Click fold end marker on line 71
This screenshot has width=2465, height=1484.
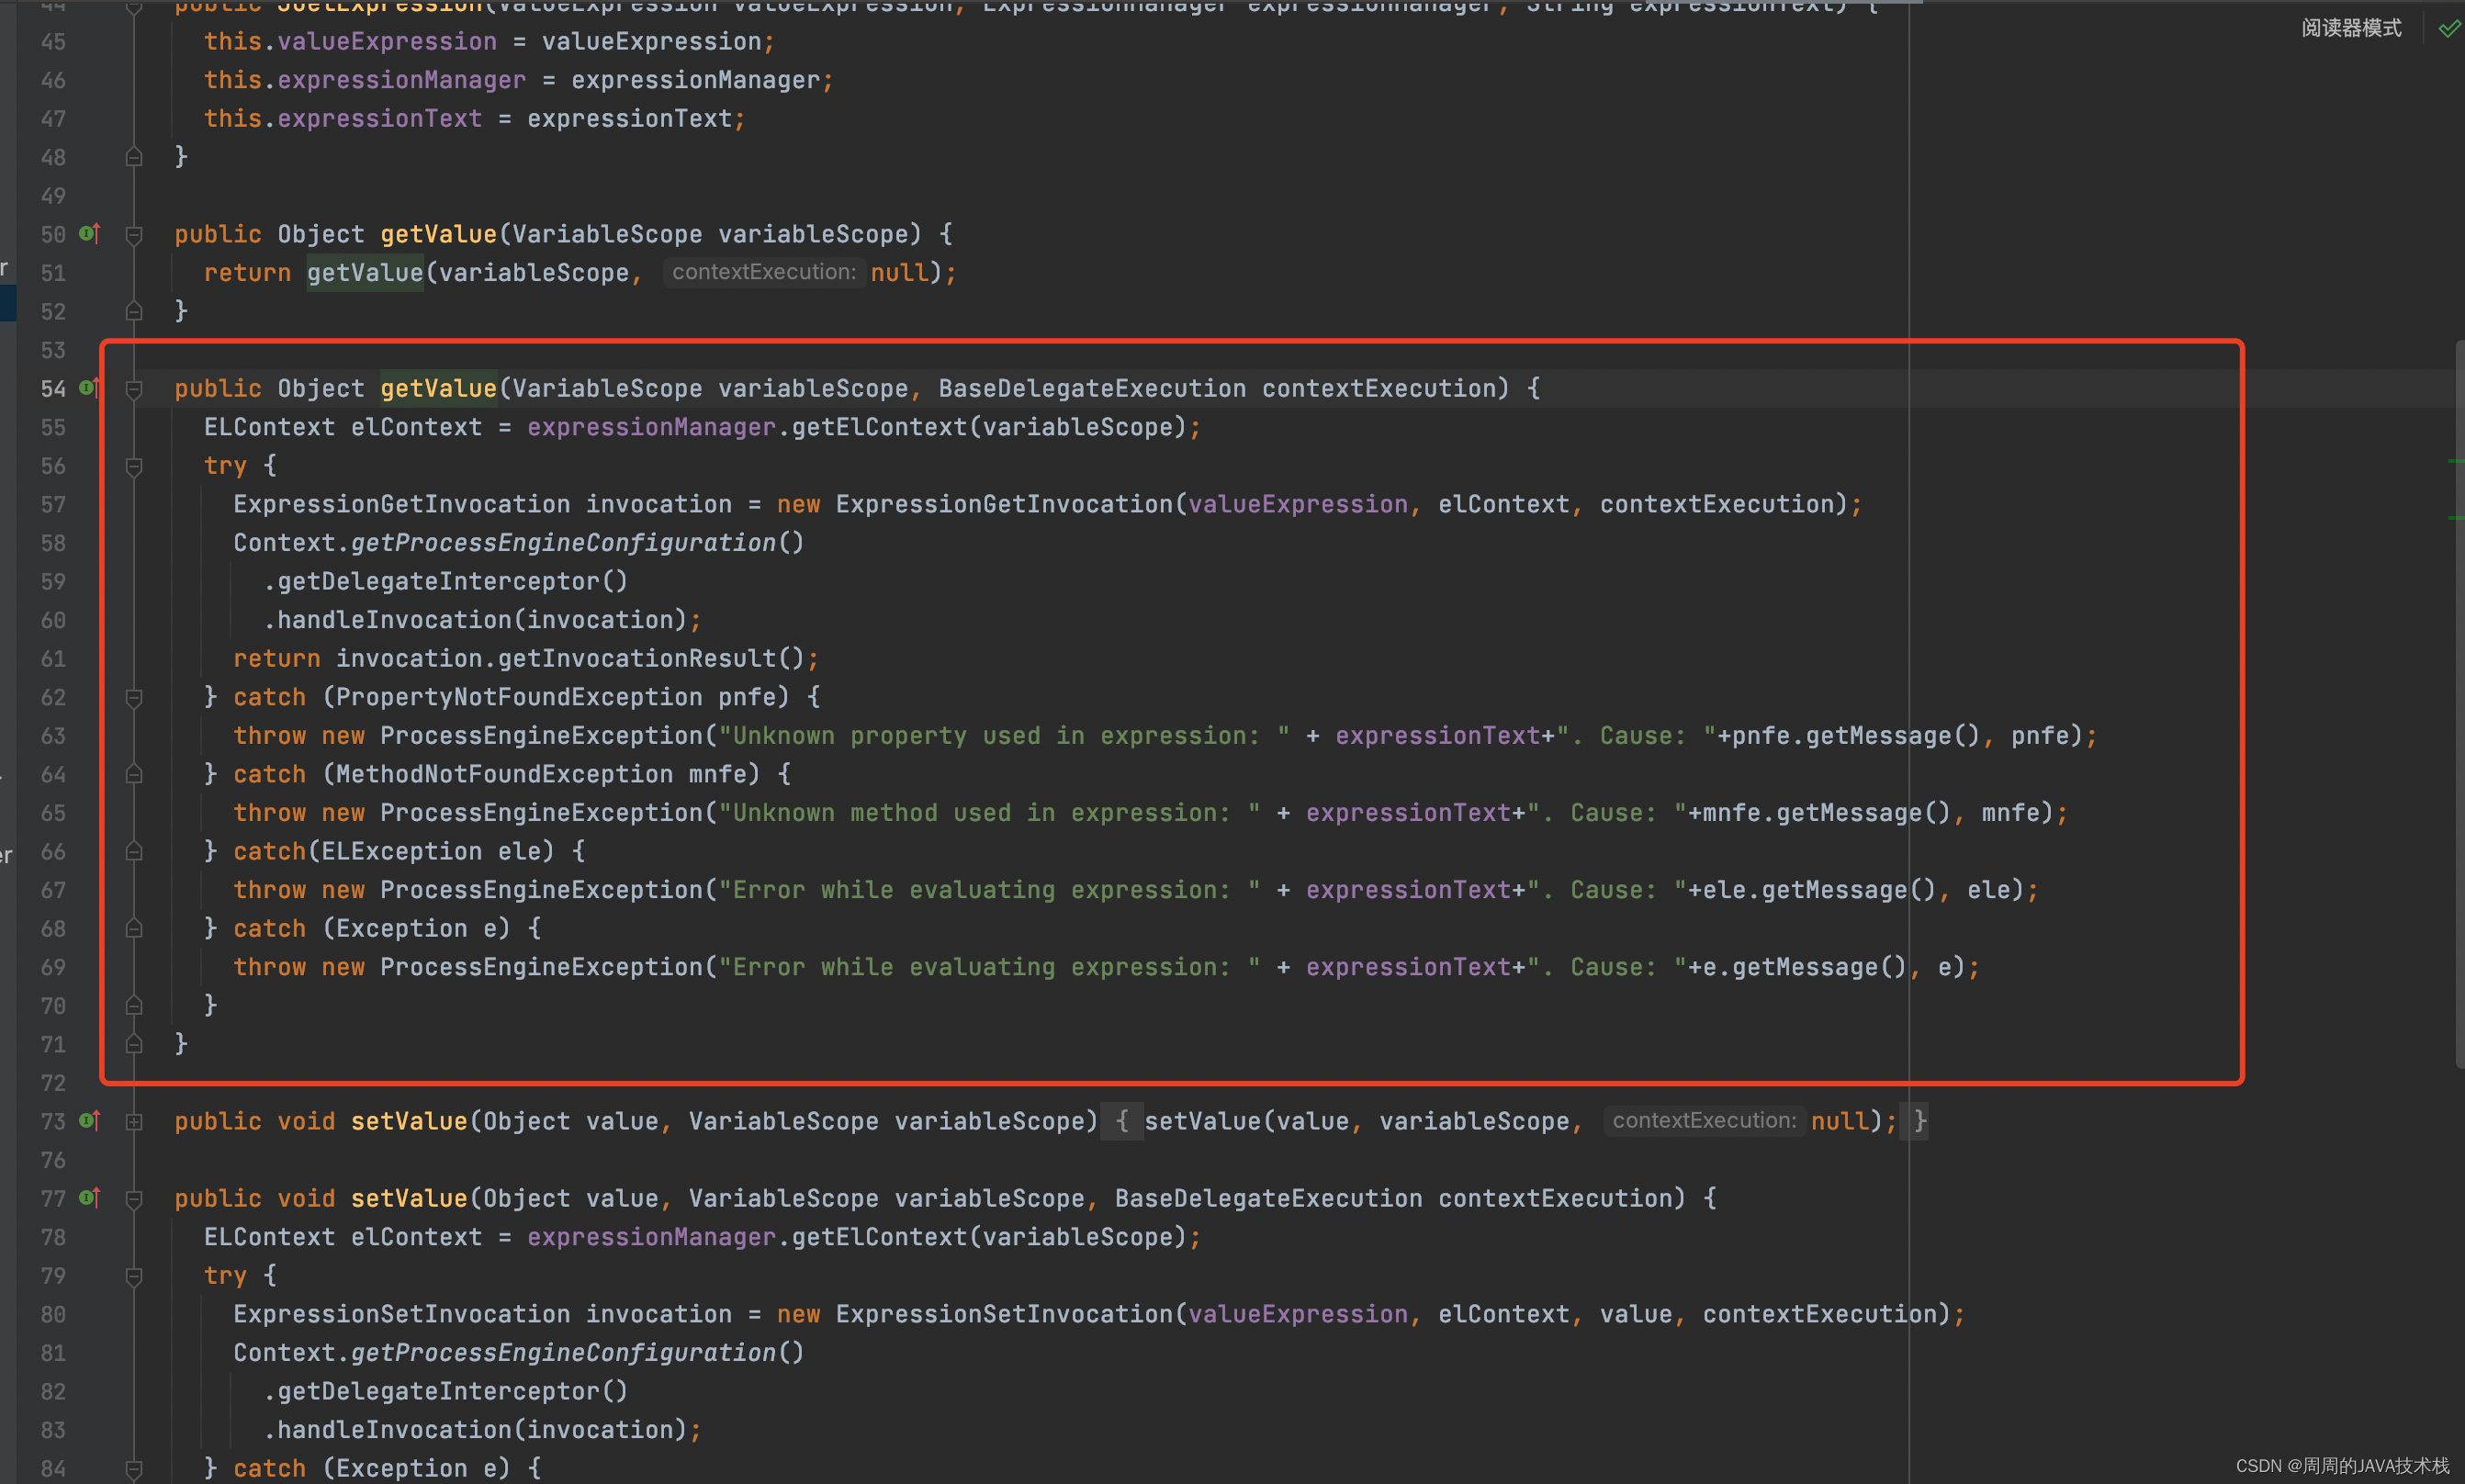[134, 1044]
